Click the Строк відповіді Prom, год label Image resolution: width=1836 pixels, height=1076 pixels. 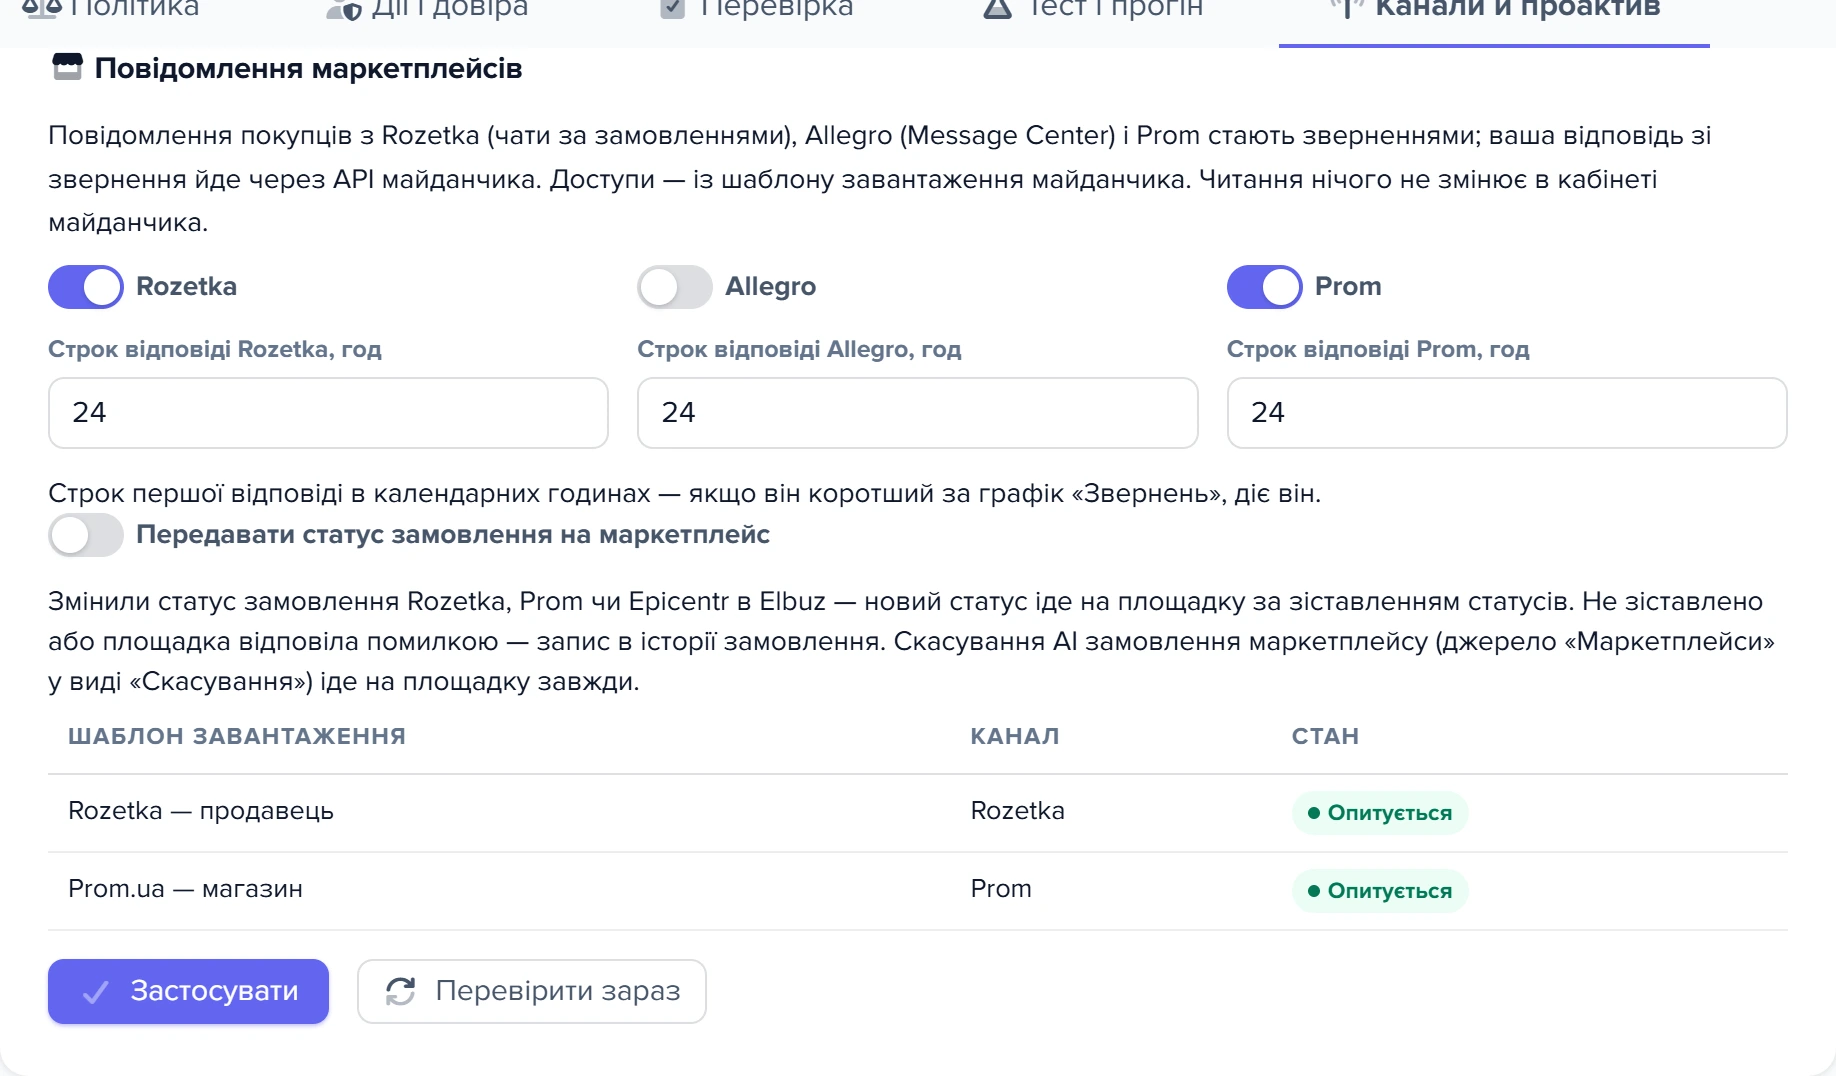click(1378, 349)
